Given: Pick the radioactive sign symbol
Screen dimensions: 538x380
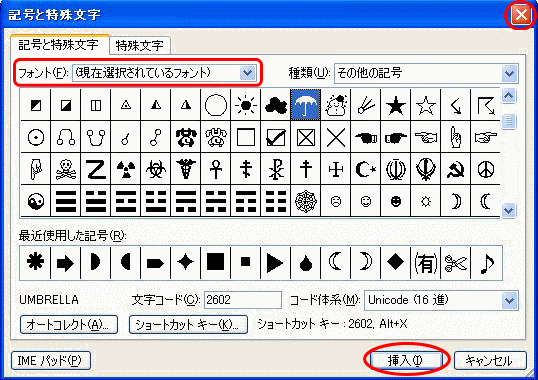Looking at the screenshot, I should coord(126,169).
